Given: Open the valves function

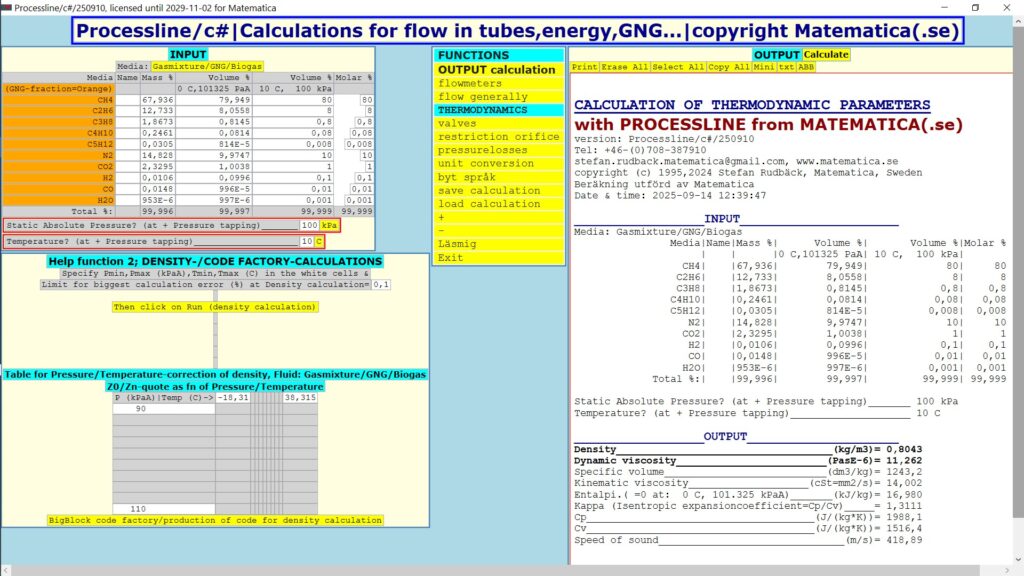Looking at the screenshot, I should [457, 123].
